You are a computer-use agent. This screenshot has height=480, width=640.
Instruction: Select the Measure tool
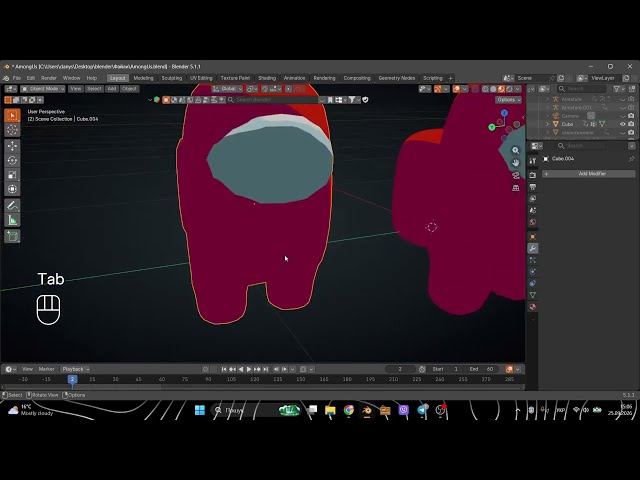tap(12, 220)
